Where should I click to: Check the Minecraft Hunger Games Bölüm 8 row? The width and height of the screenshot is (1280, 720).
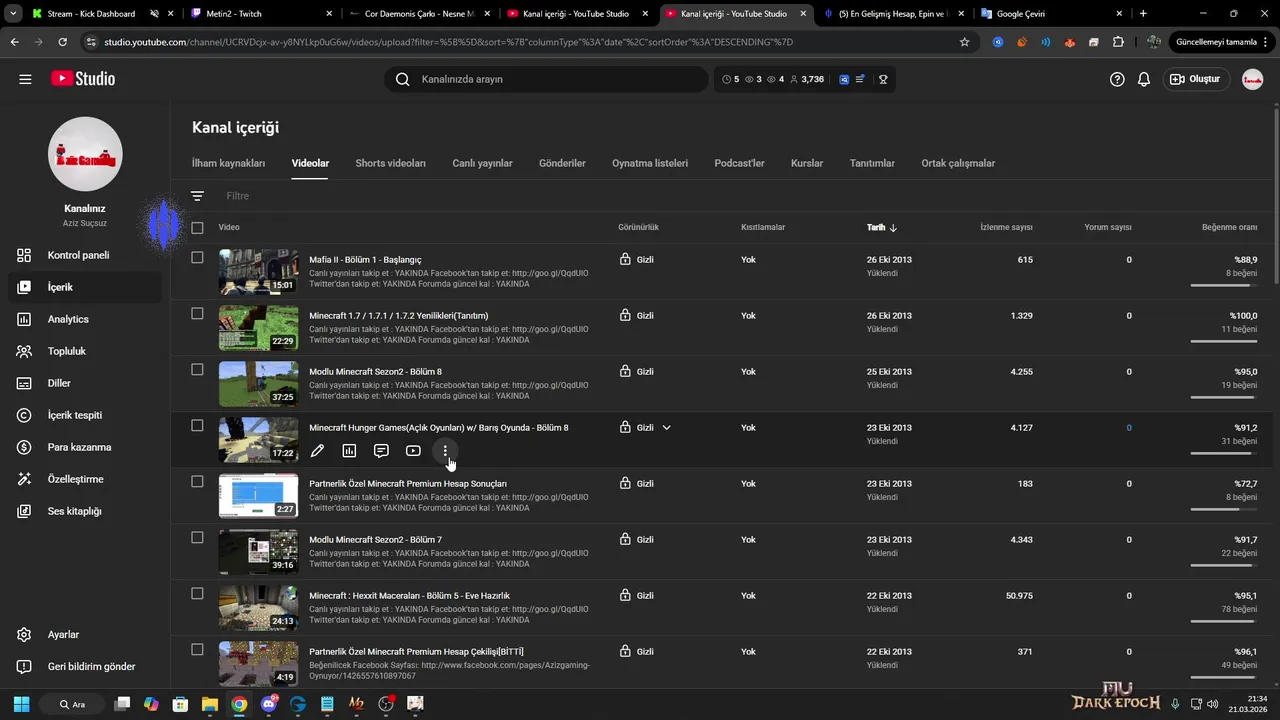197,426
